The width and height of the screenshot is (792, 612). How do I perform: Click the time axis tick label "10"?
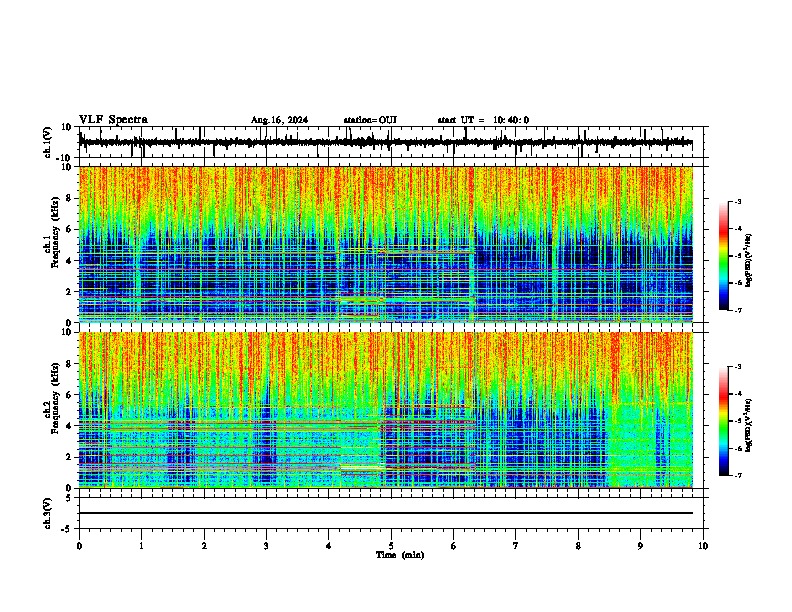703,546
